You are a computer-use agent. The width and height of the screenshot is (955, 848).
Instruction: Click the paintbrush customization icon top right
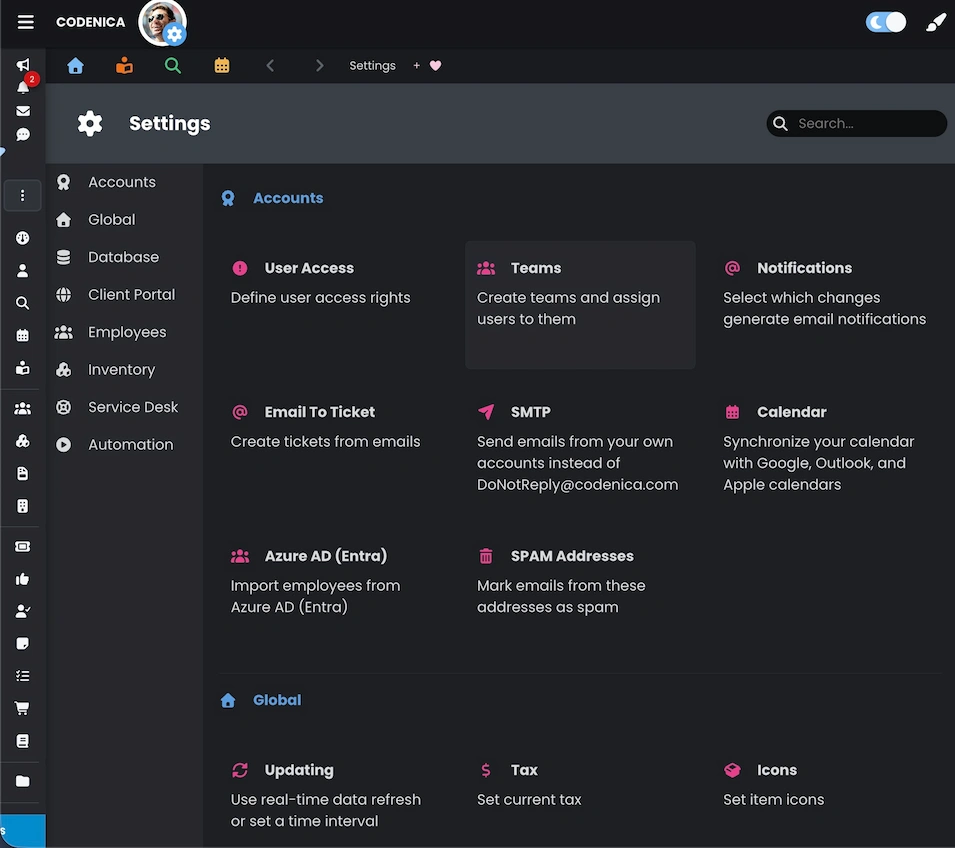(935, 21)
